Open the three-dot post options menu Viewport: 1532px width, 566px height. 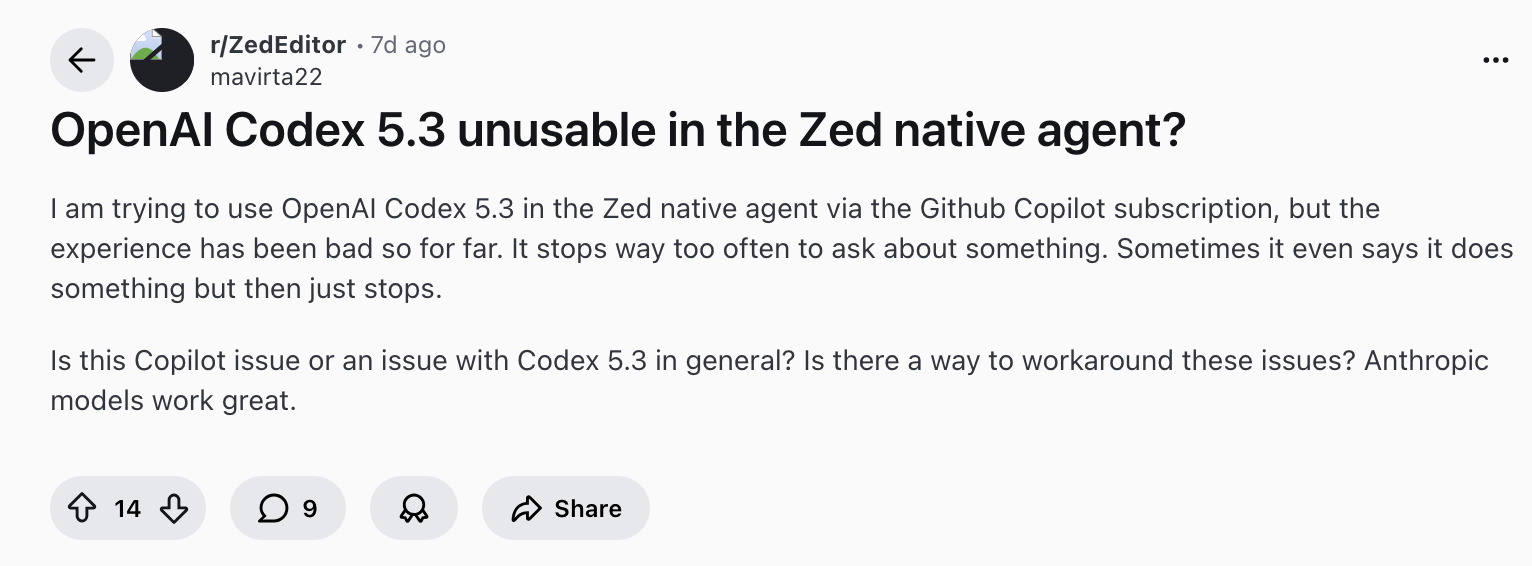pos(1495,60)
